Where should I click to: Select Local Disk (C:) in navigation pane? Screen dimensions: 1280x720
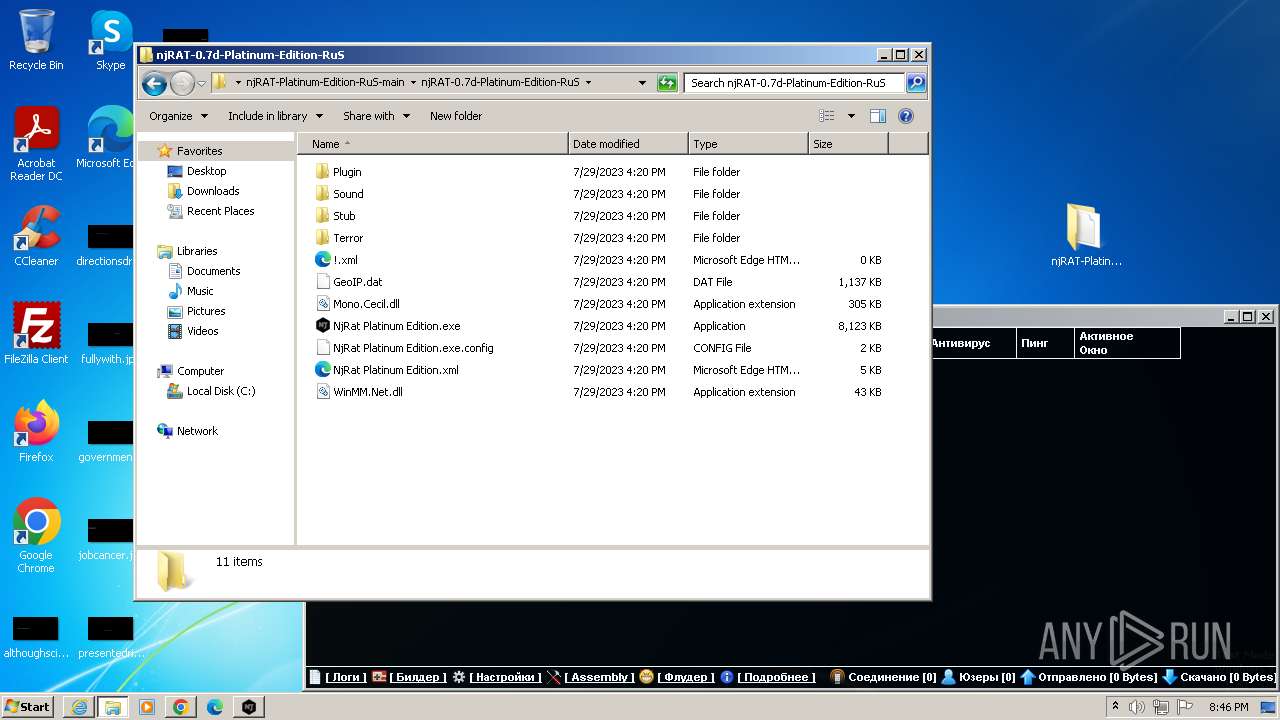point(220,391)
